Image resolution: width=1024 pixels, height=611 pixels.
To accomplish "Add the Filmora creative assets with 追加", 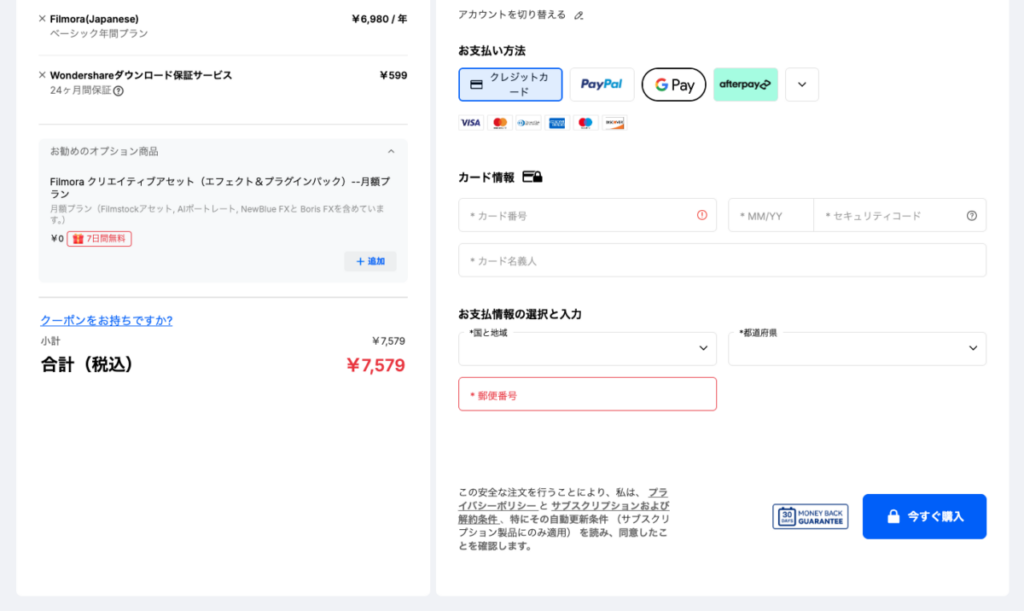I will pos(370,260).
